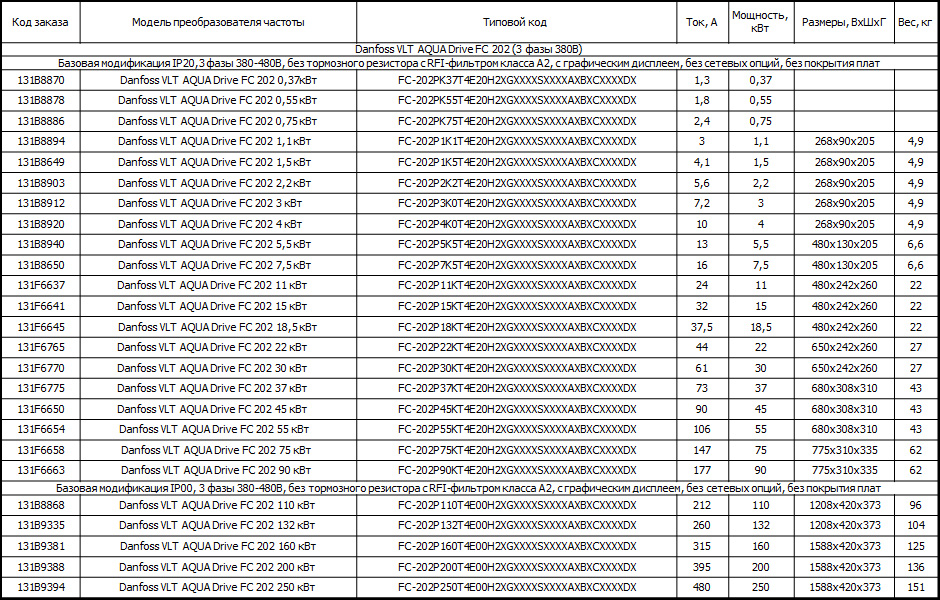Select the weight value 104
This screenshot has height=600, width=940.
click(x=915, y=525)
